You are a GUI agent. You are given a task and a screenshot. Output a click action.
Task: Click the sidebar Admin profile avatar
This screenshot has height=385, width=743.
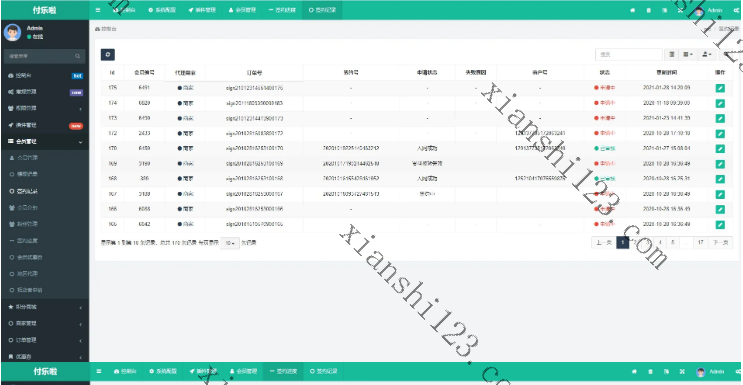[x=12, y=32]
